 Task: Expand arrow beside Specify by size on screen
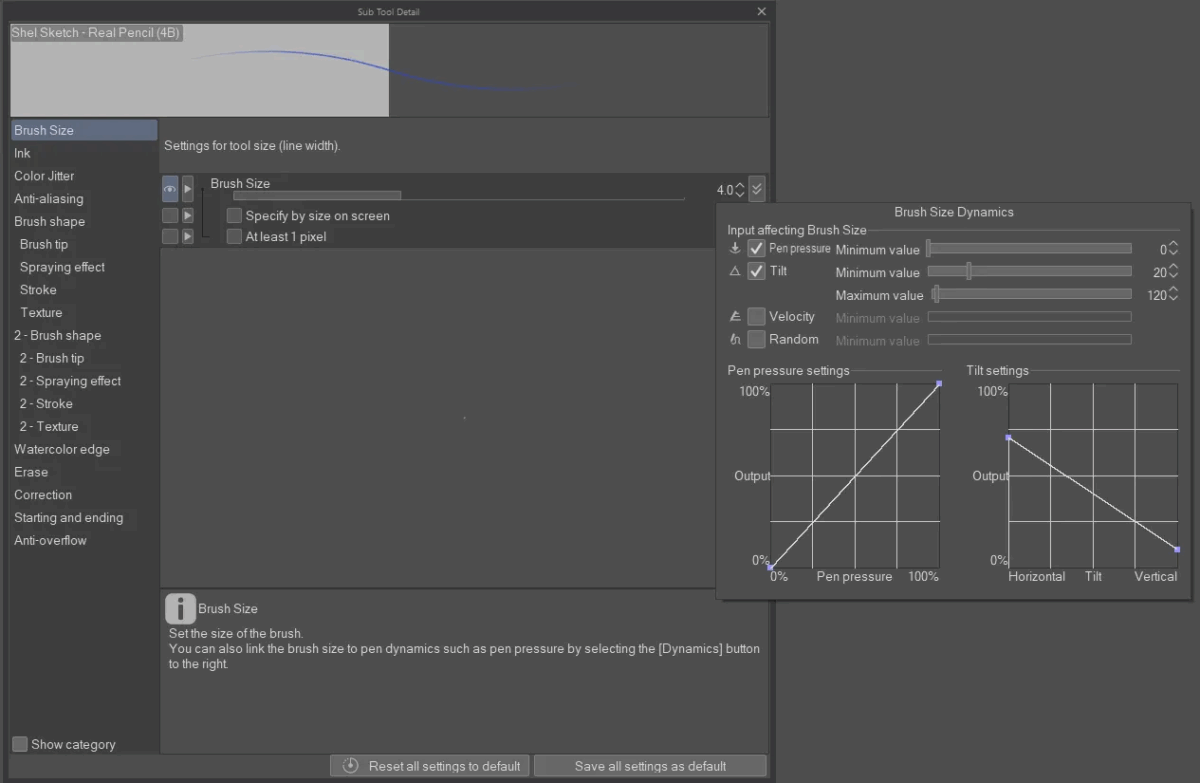(188, 215)
